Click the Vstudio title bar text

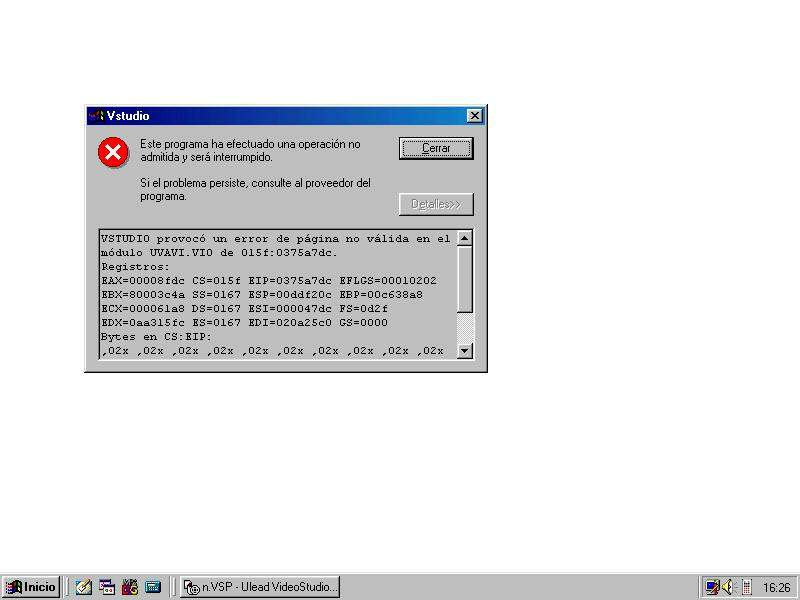coord(128,116)
